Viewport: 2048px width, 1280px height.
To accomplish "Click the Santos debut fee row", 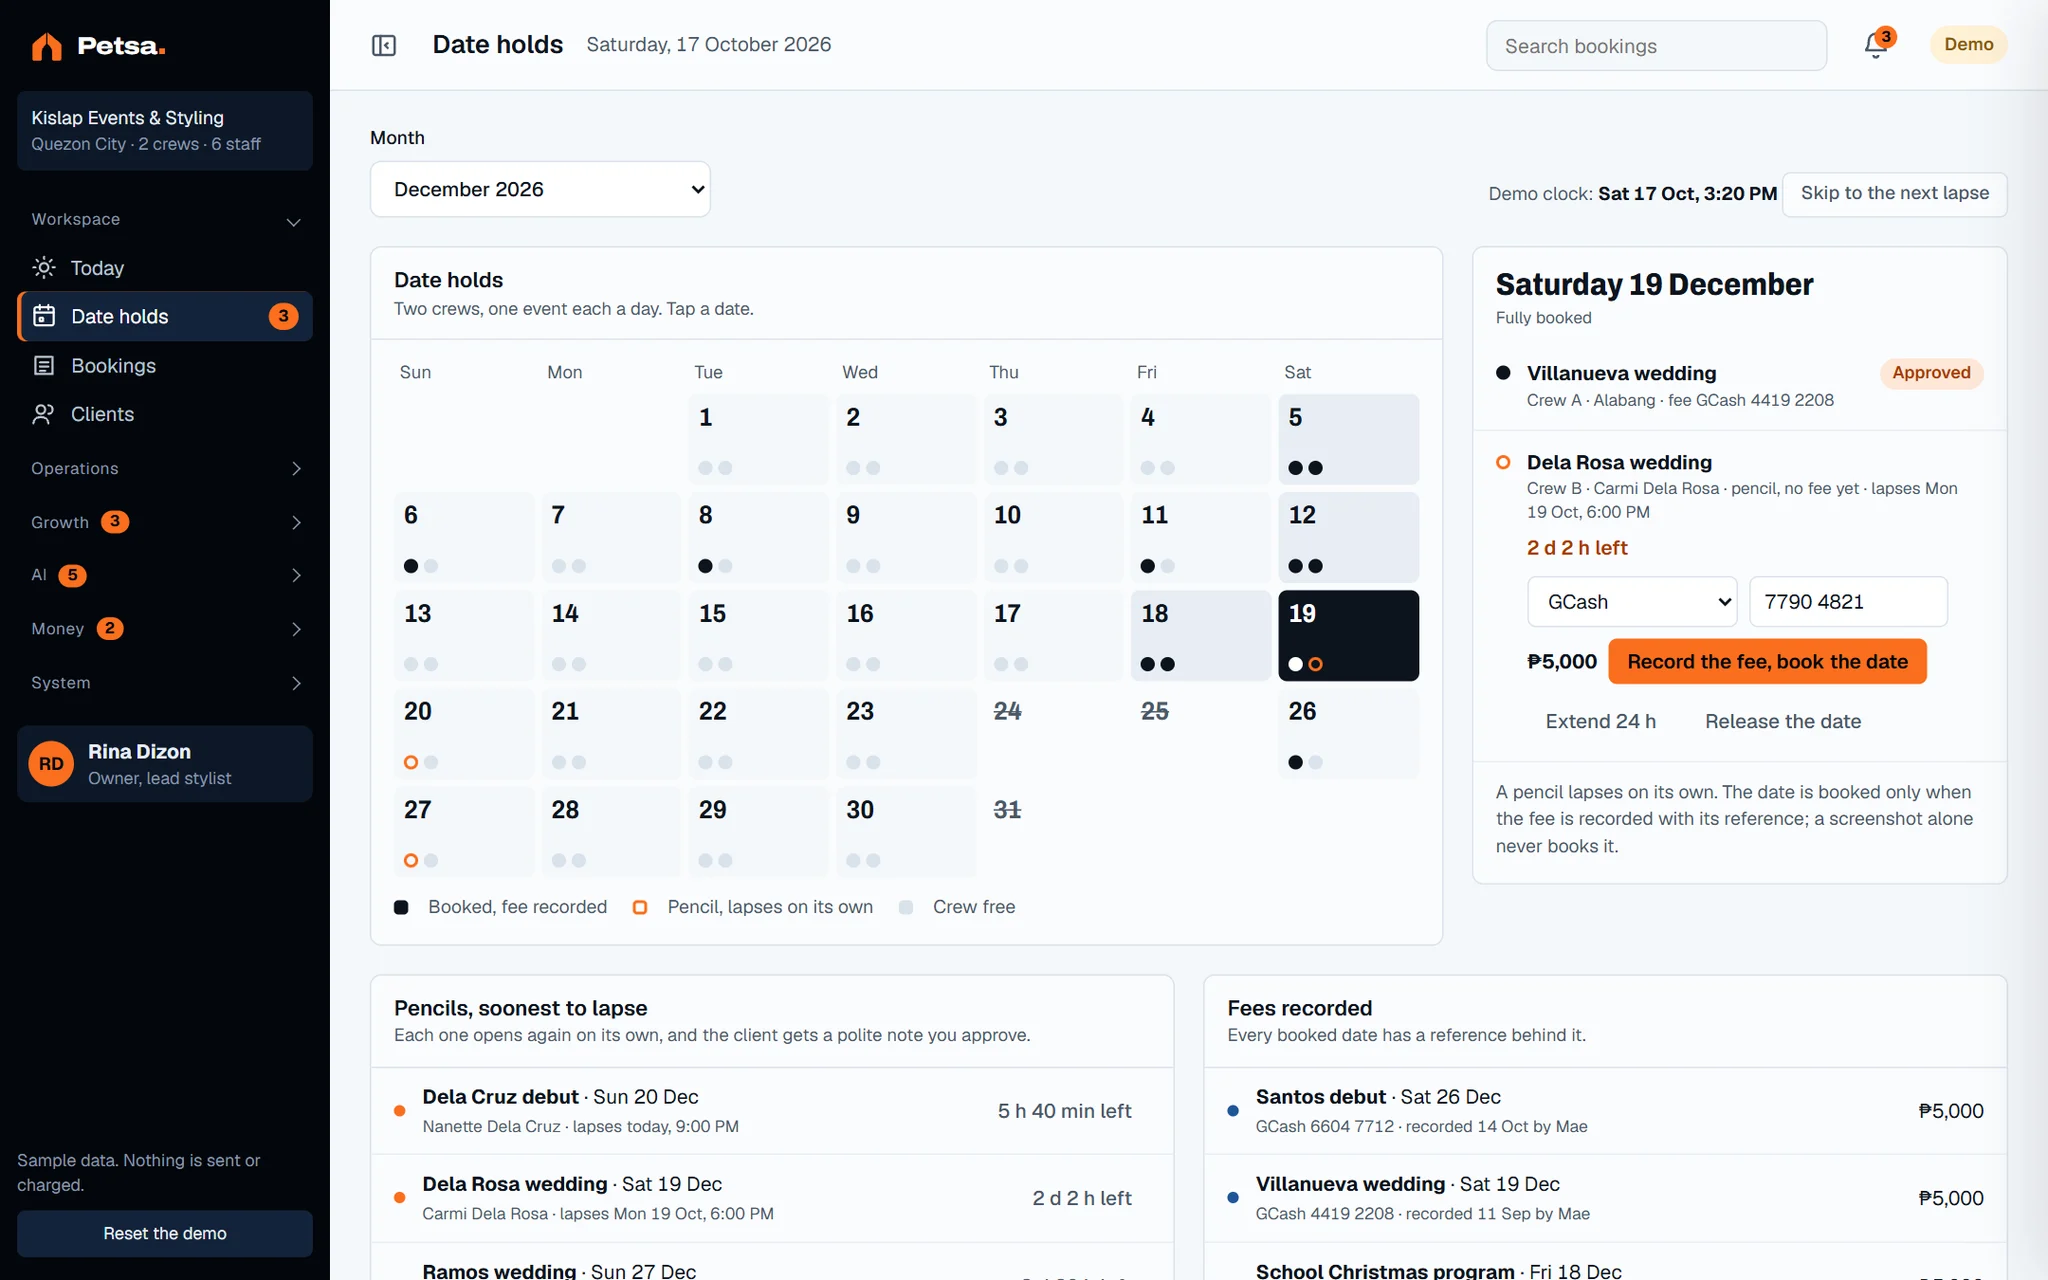I will click(x=1605, y=1111).
